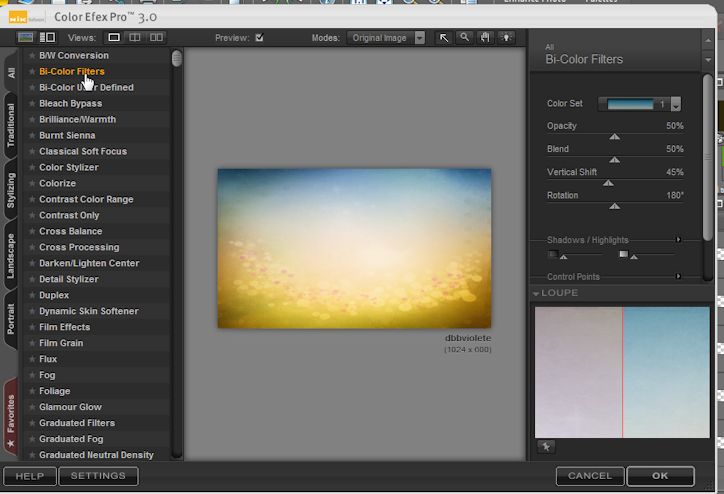Click previous filter up arrow
The width and height of the screenshot is (724, 494).
708,41
